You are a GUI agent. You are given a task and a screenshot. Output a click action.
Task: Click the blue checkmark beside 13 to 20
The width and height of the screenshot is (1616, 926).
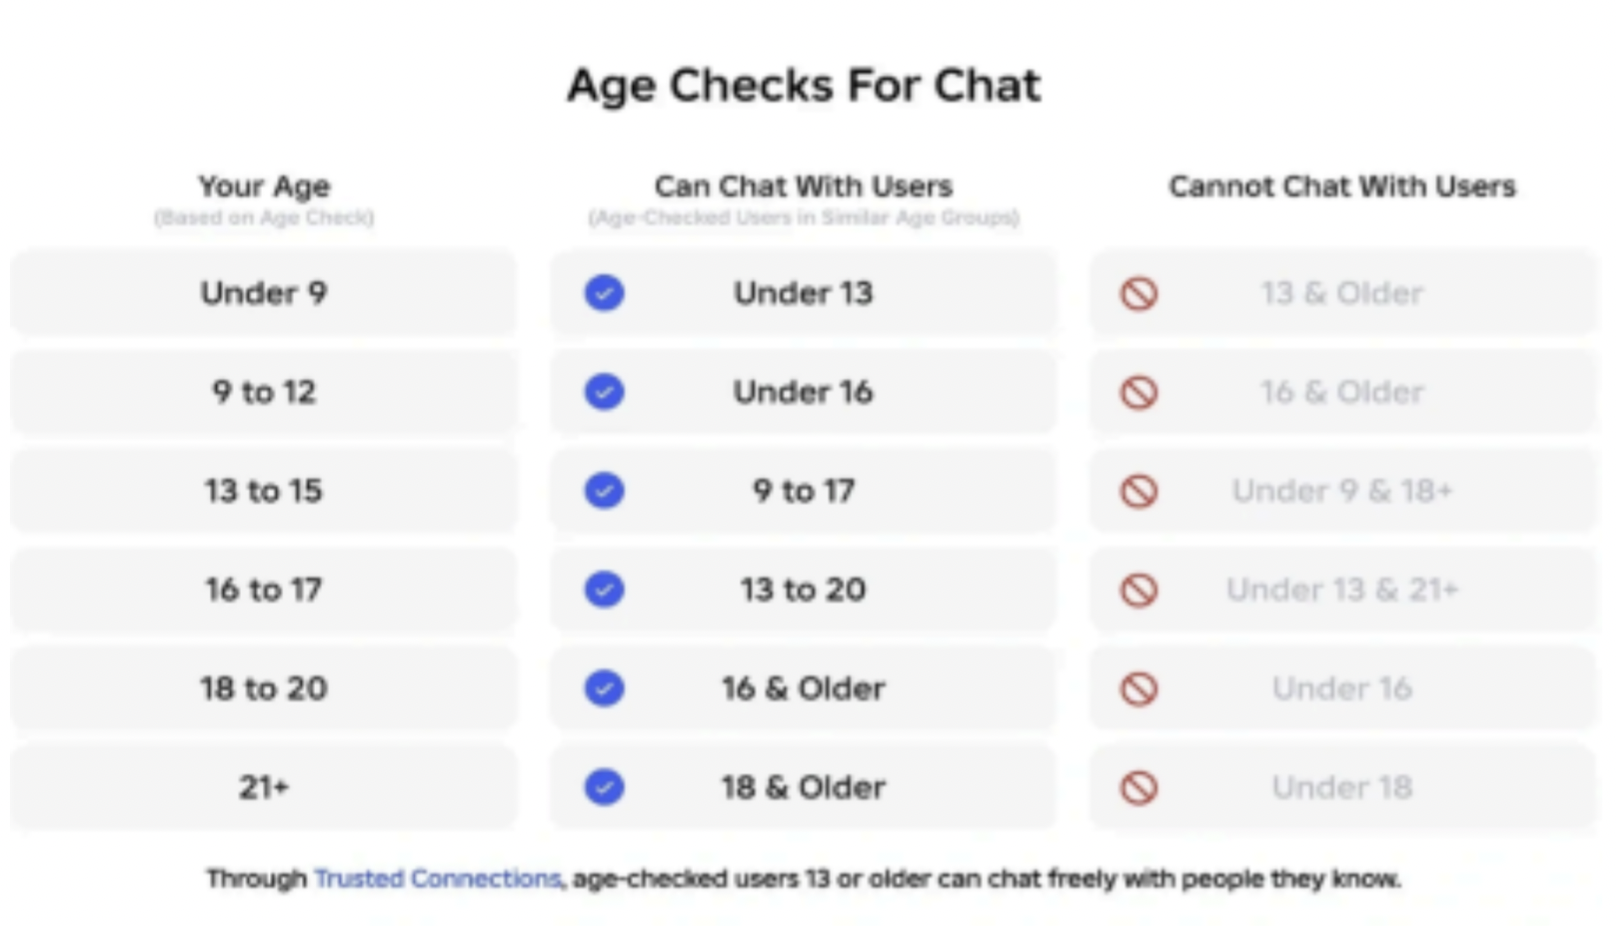click(604, 589)
